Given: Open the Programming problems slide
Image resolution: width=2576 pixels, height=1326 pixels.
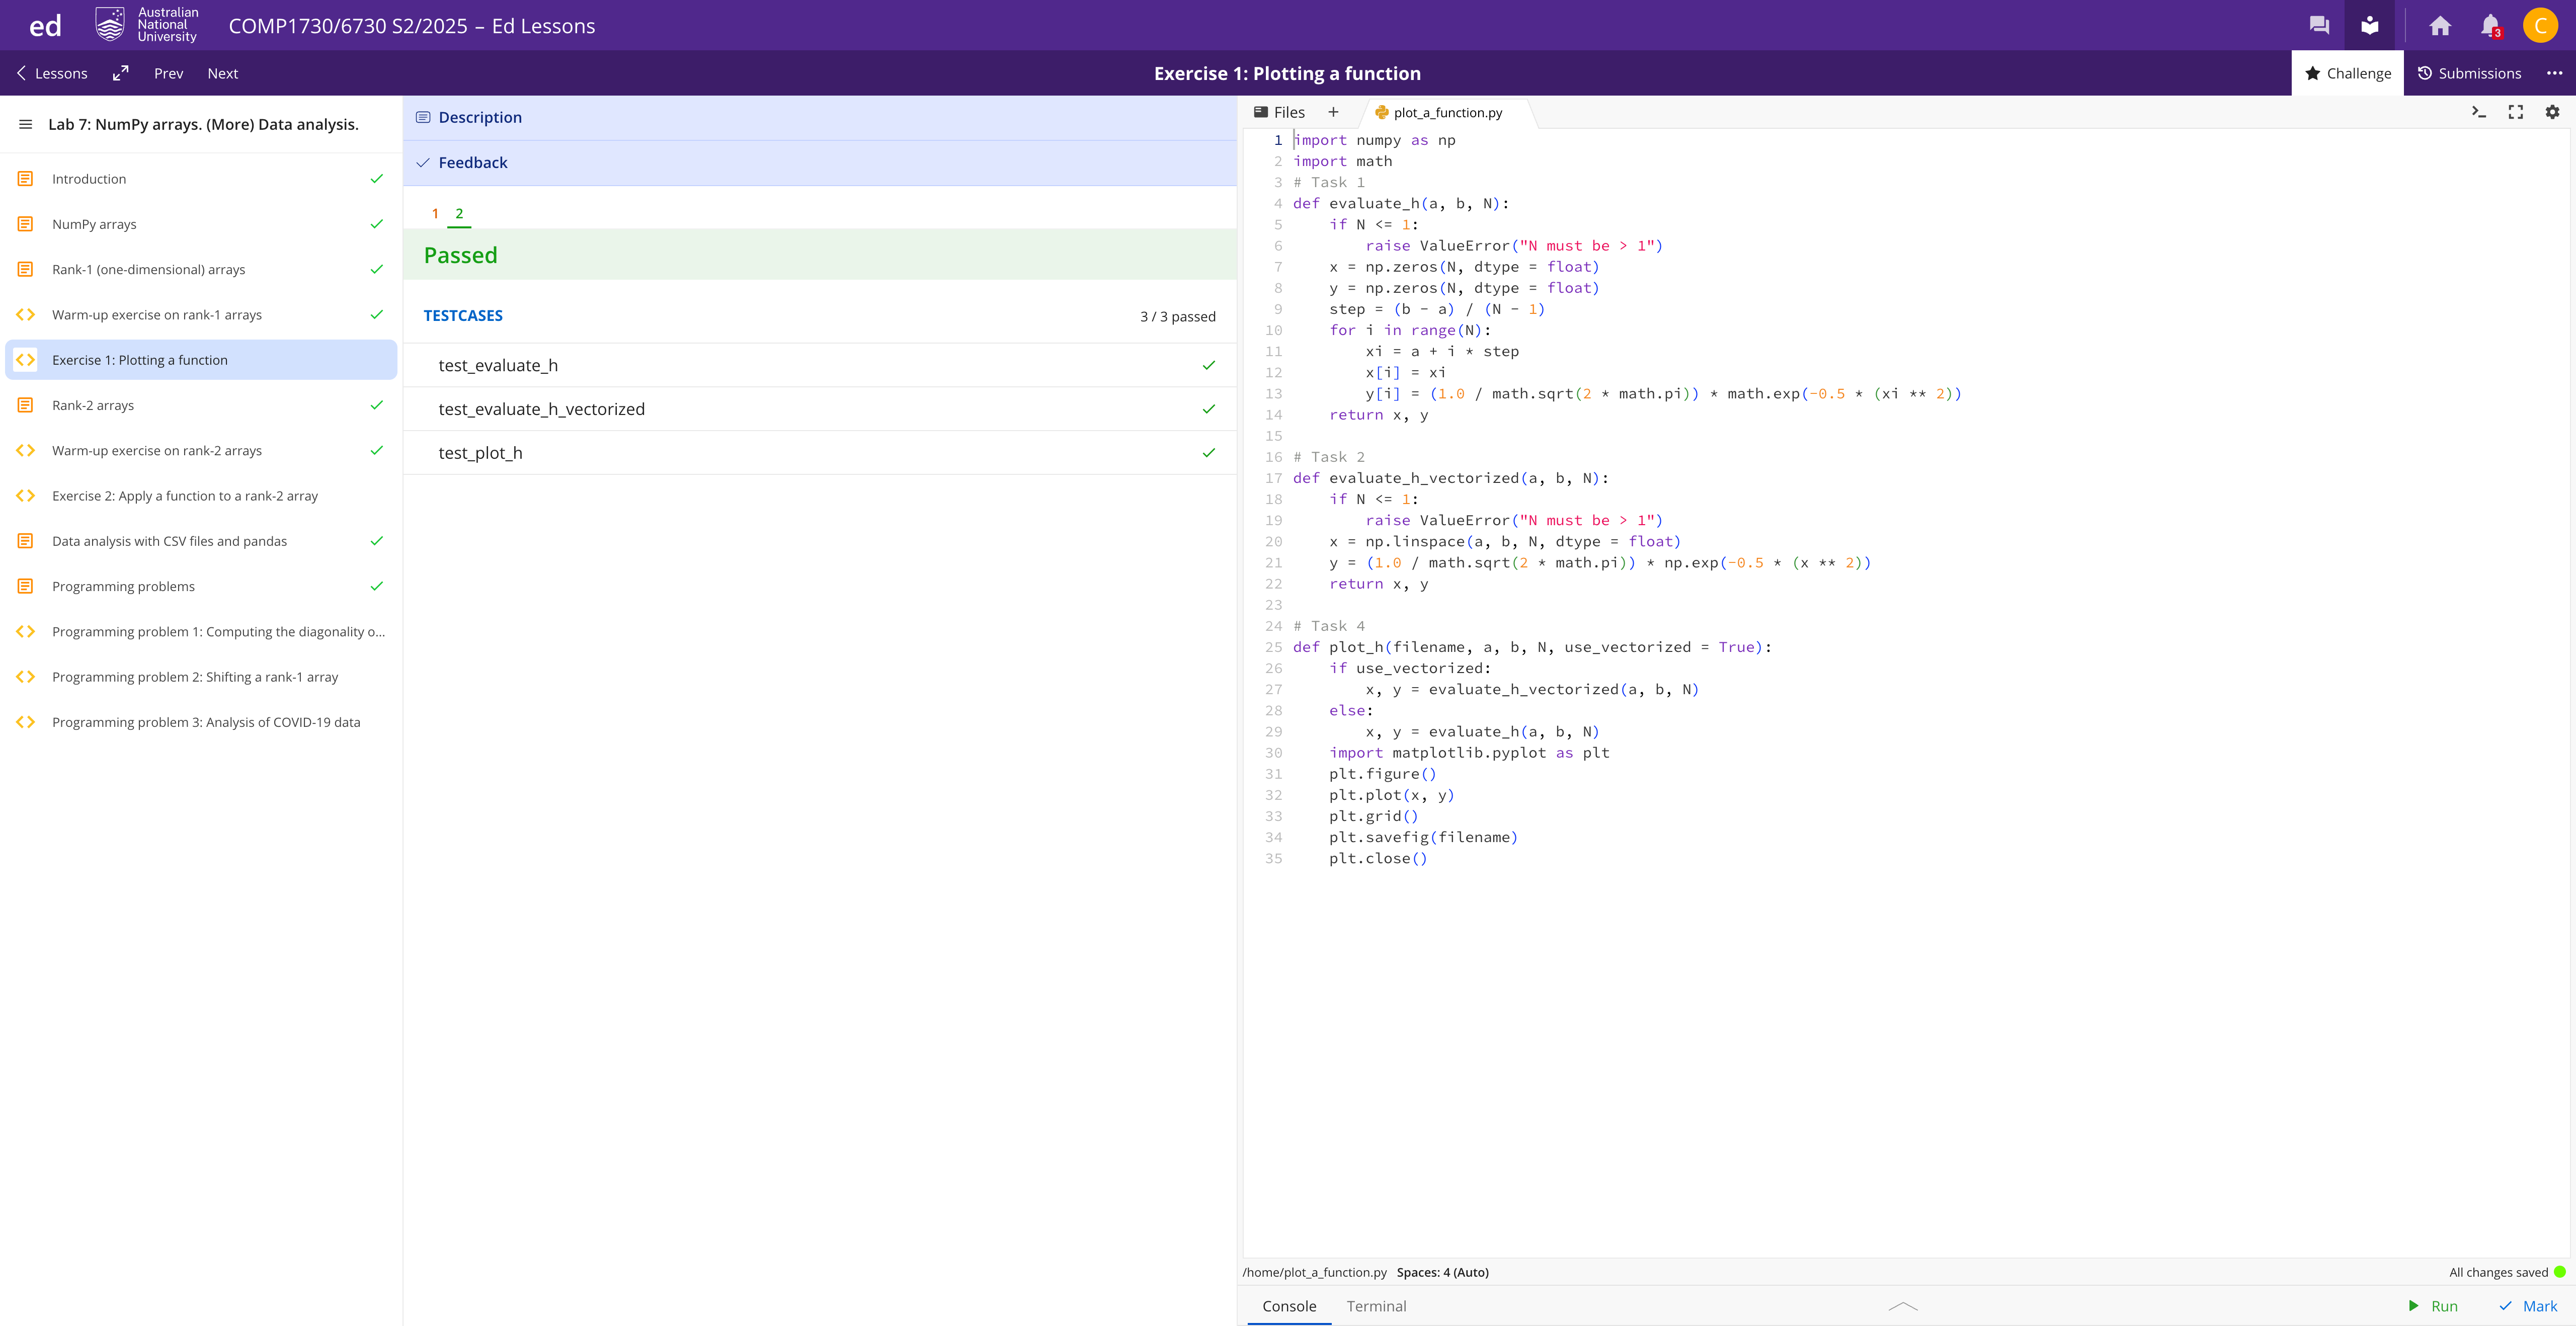Looking at the screenshot, I should (201, 586).
